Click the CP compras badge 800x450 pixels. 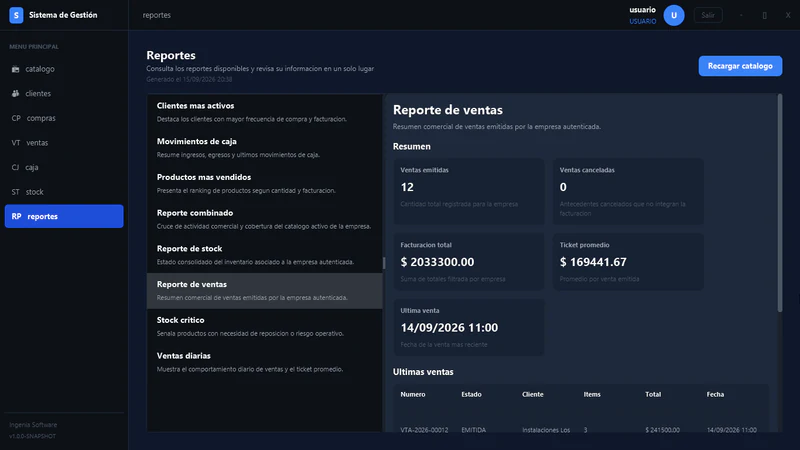coord(16,118)
